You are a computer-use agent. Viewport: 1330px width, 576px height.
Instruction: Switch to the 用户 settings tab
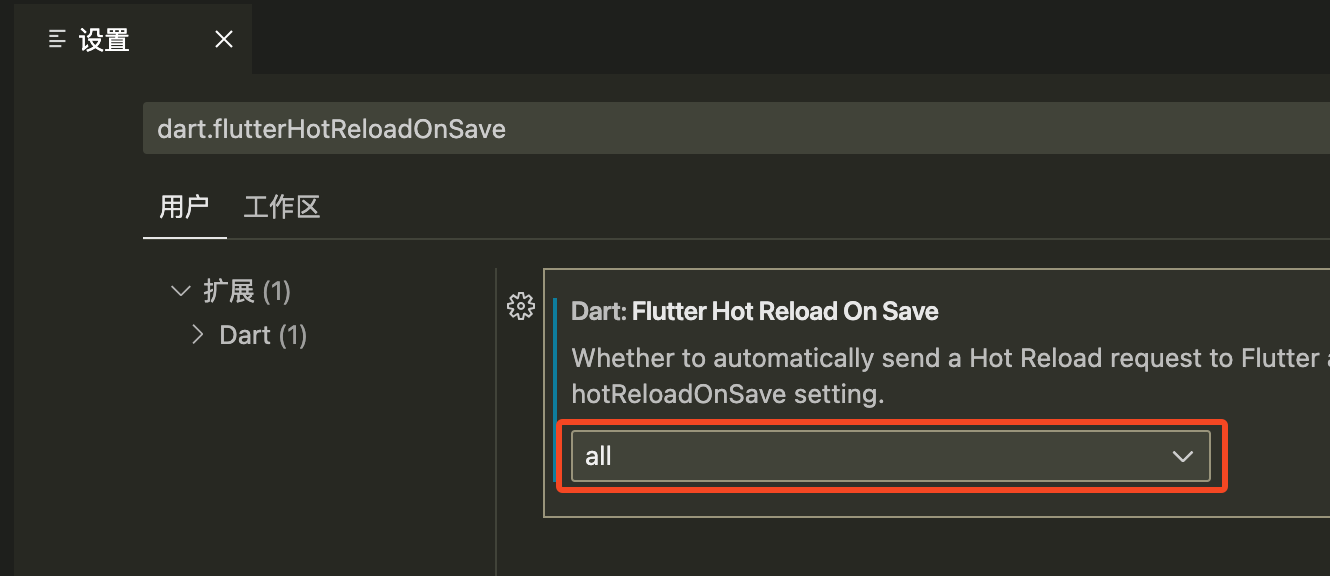184,207
